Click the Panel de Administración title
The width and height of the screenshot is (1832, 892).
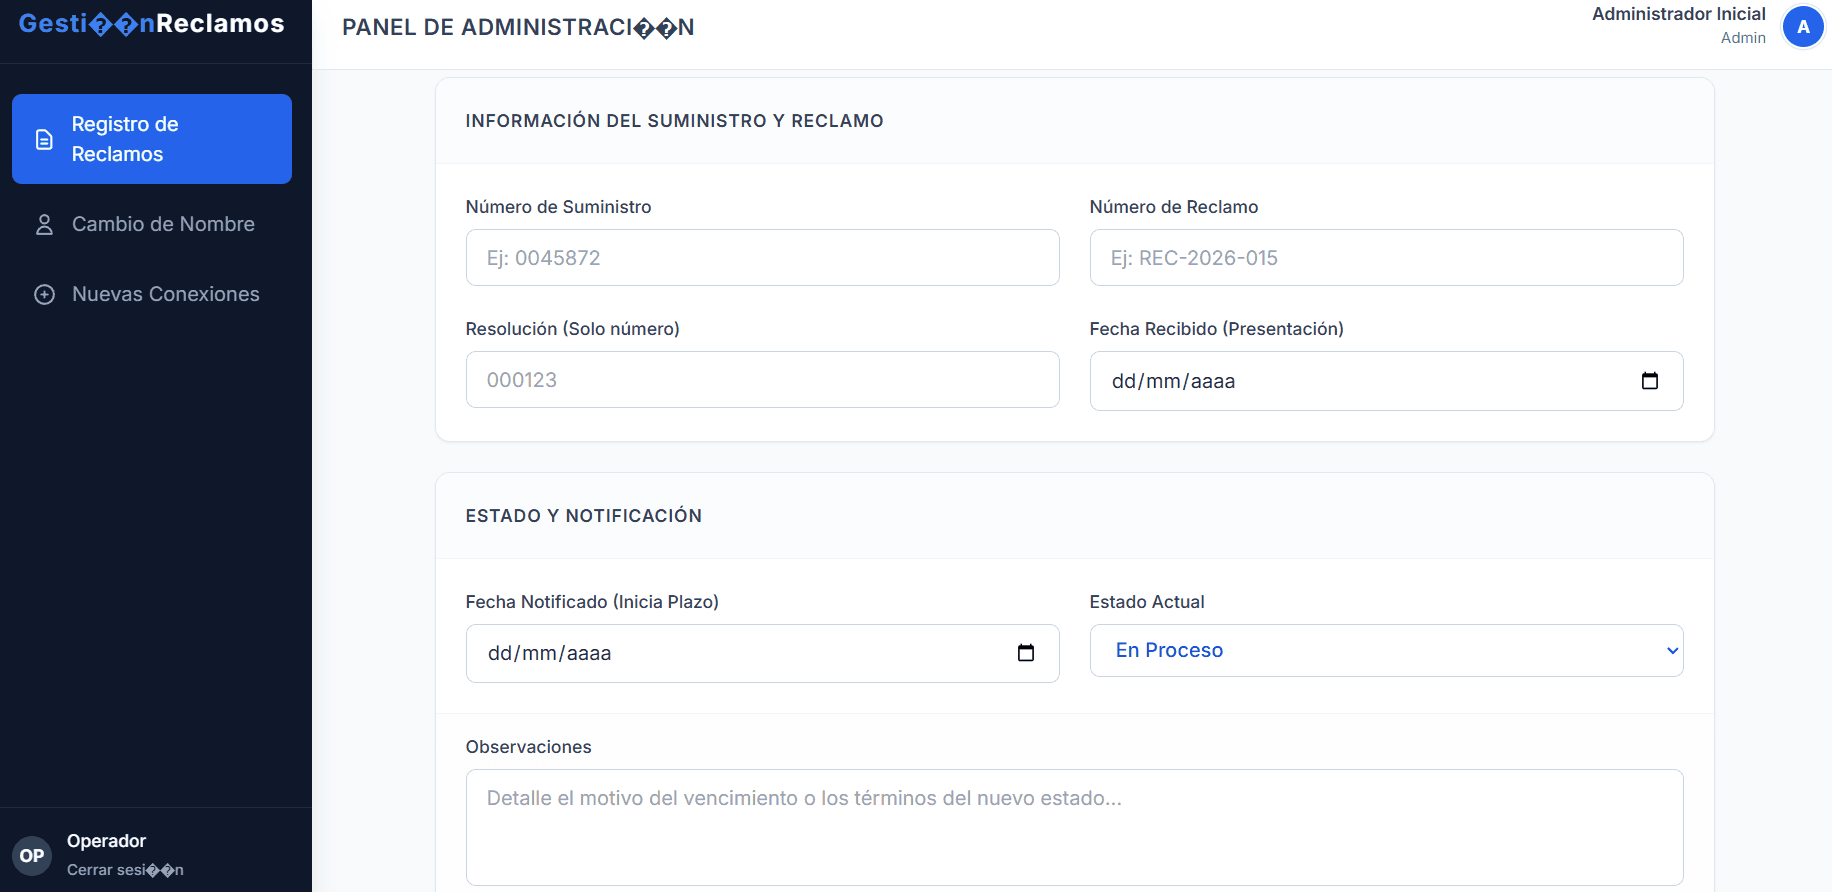518,27
